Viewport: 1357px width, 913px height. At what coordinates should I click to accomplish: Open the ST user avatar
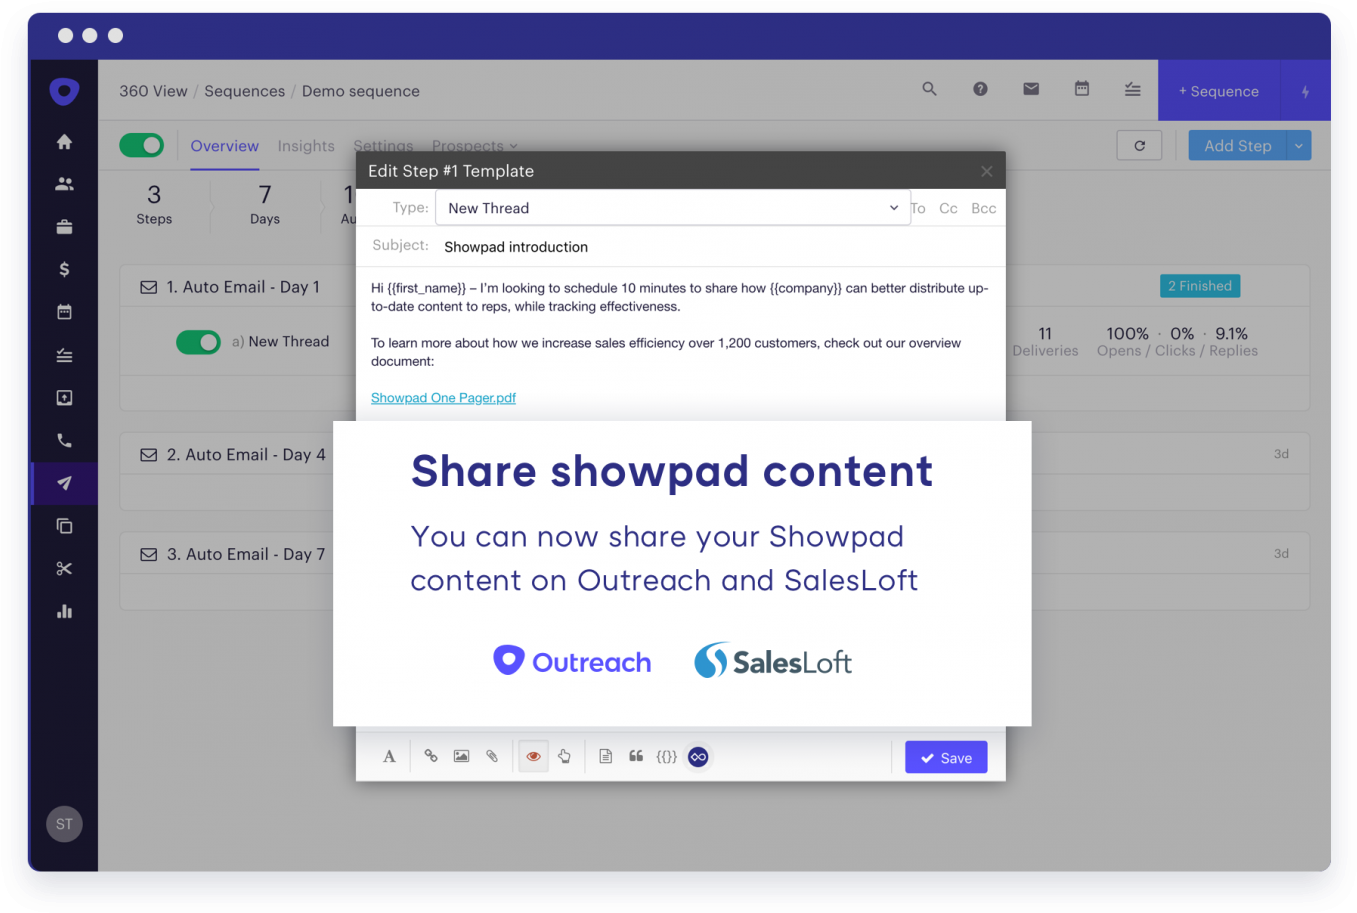[x=64, y=824]
